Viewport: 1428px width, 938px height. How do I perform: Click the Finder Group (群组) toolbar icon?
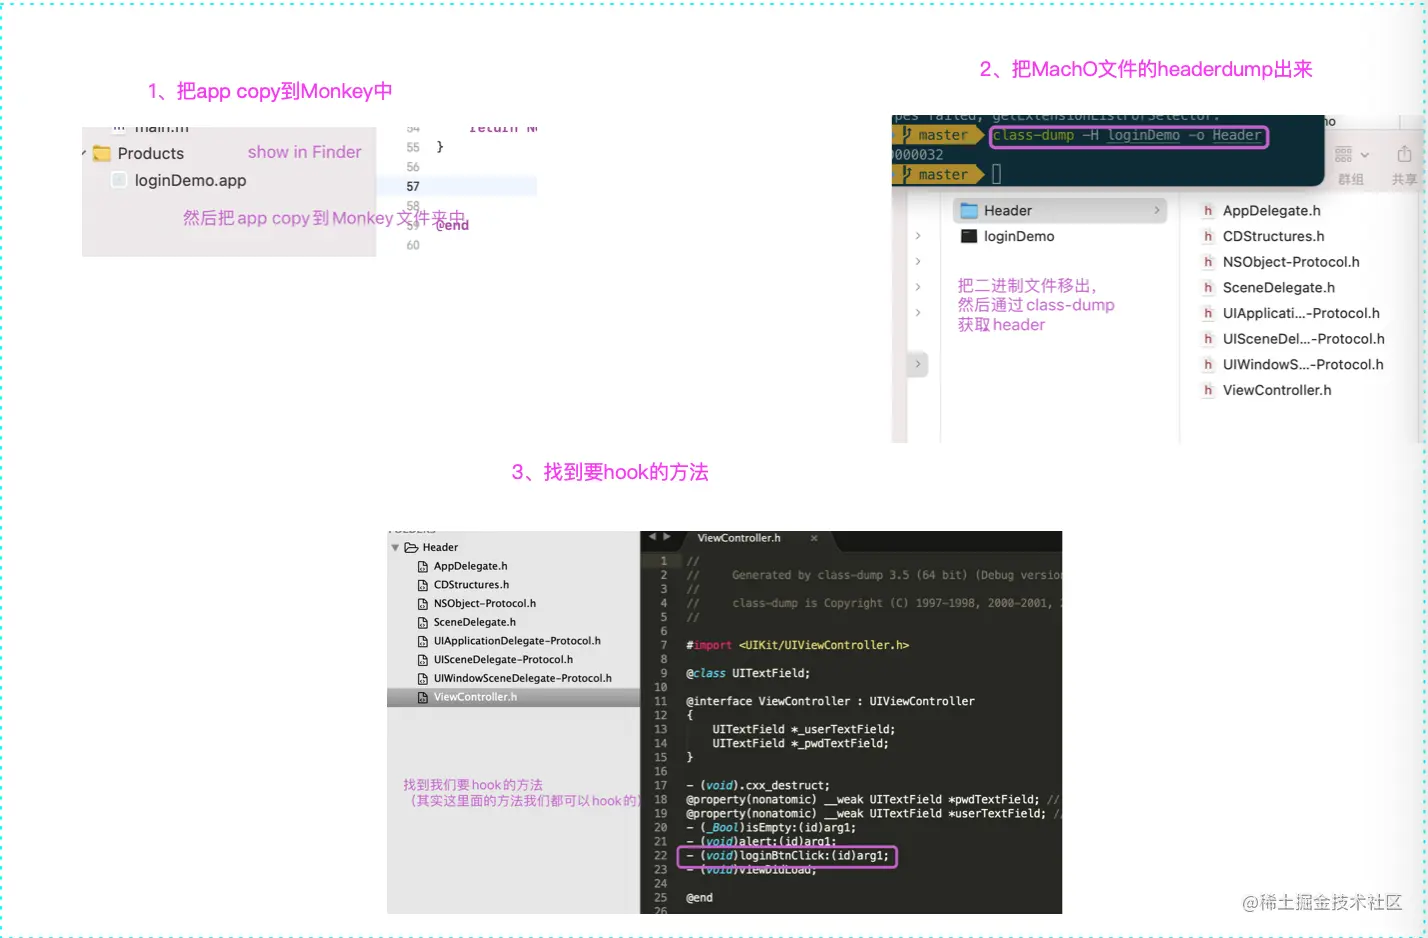(x=1344, y=154)
